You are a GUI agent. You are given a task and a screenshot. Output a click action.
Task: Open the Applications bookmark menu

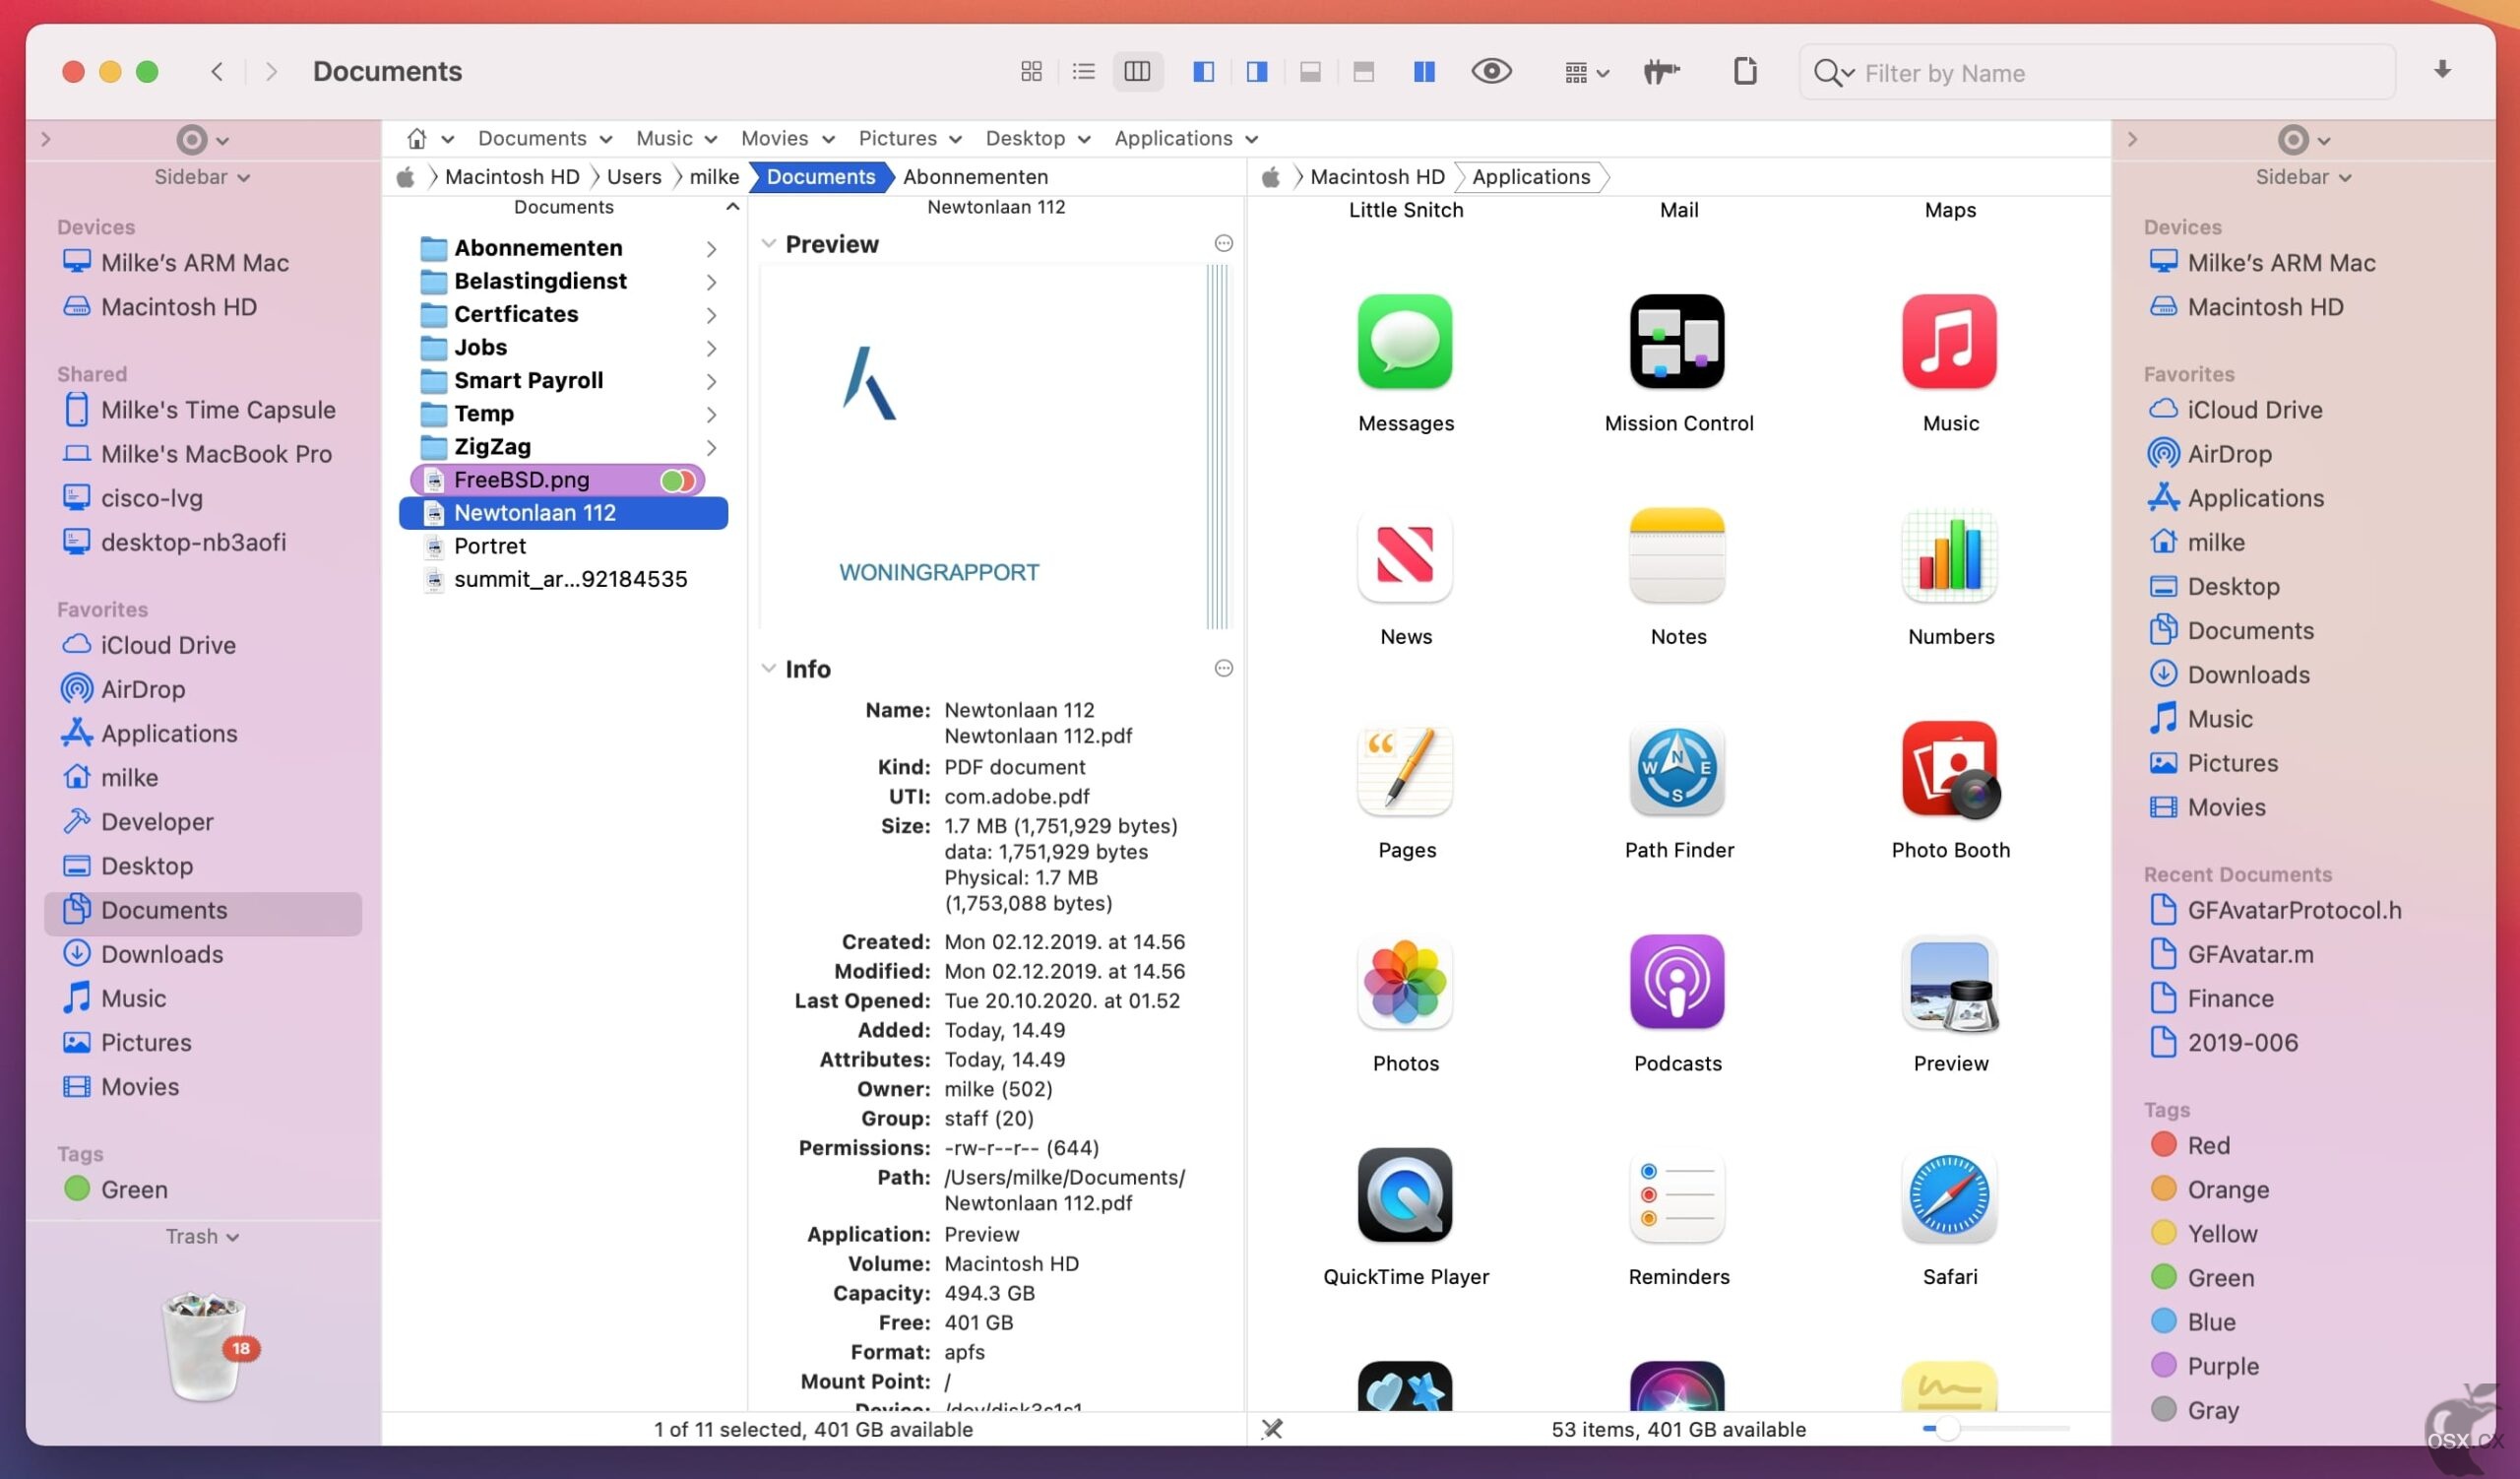click(x=1186, y=138)
